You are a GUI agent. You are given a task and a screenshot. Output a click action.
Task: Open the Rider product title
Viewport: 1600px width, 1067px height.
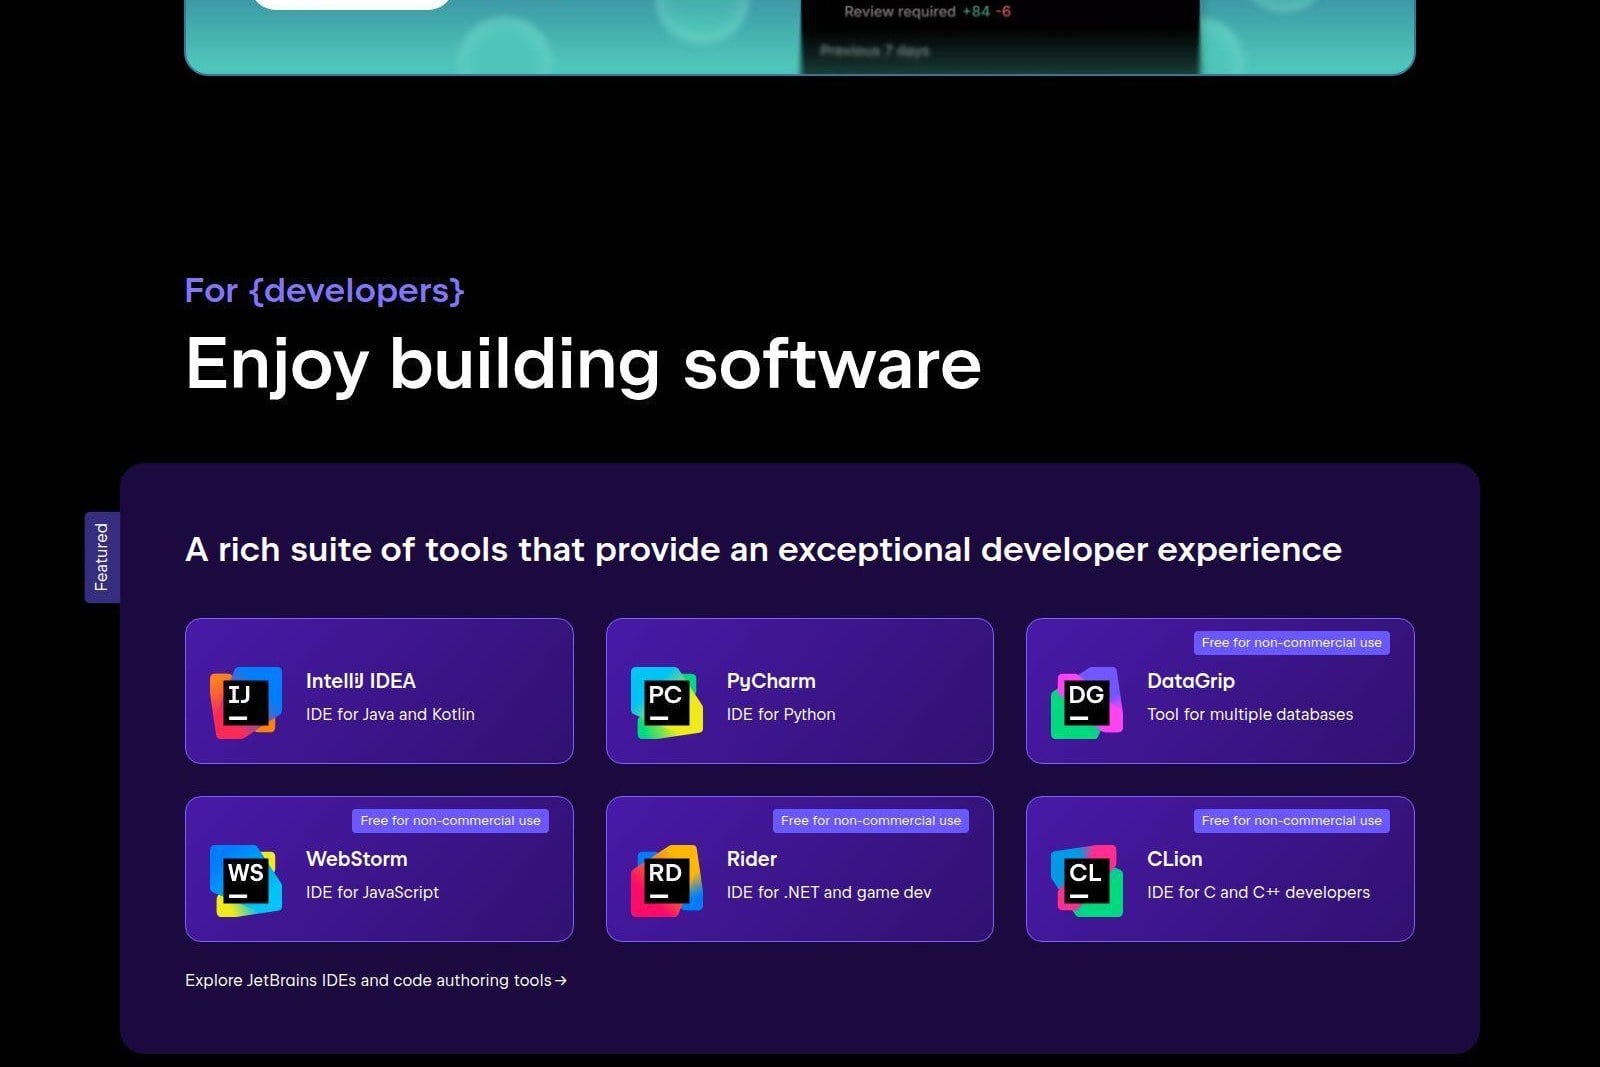(x=751, y=859)
